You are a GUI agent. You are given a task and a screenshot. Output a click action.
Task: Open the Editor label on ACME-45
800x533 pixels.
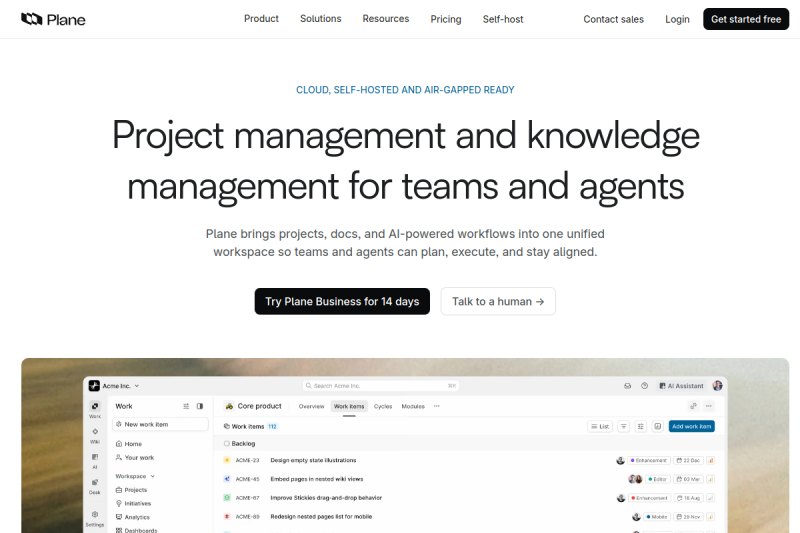point(658,479)
